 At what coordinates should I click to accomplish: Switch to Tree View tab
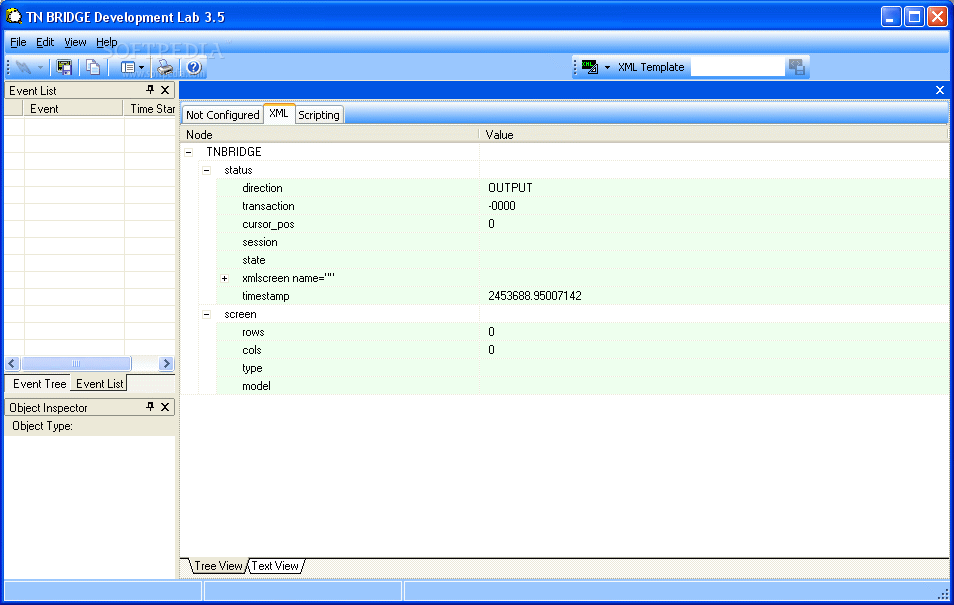(218, 566)
